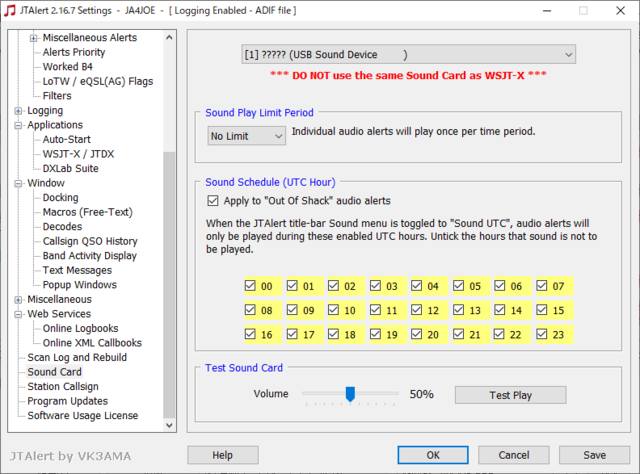Click the Save button
The width and height of the screenshot is (640, 474).
pyautogui.click(x=594, y=455)
